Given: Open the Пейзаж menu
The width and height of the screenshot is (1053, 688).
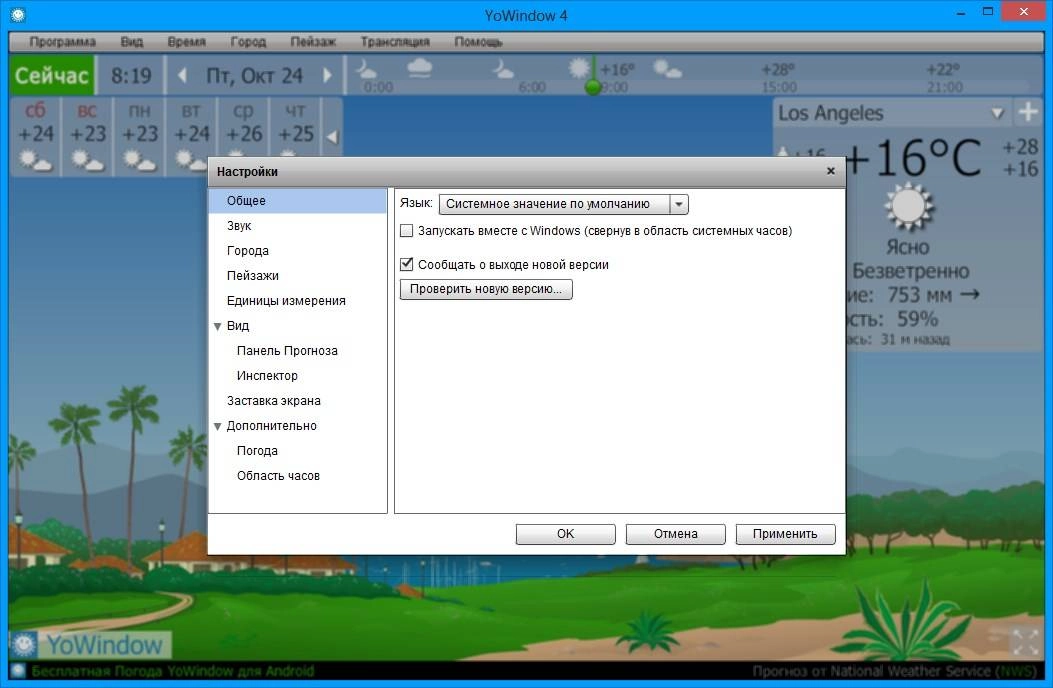Looking at the screenshot, I should [313, 42].
